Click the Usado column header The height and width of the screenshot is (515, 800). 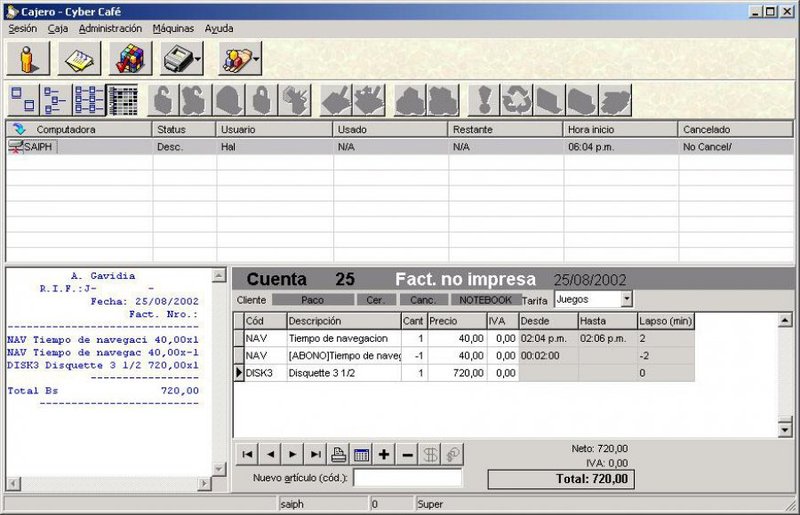click(x=390, y=129)
